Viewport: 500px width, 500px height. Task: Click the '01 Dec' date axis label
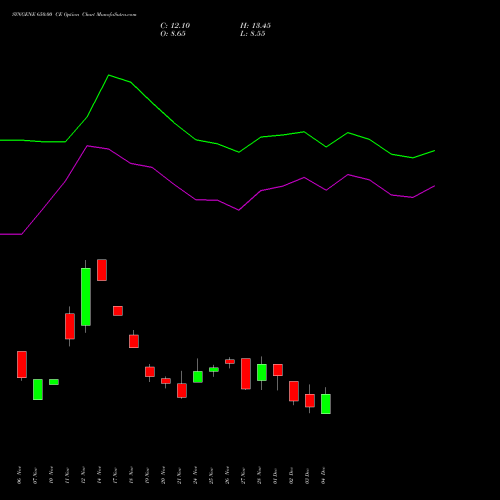(275, 475)
